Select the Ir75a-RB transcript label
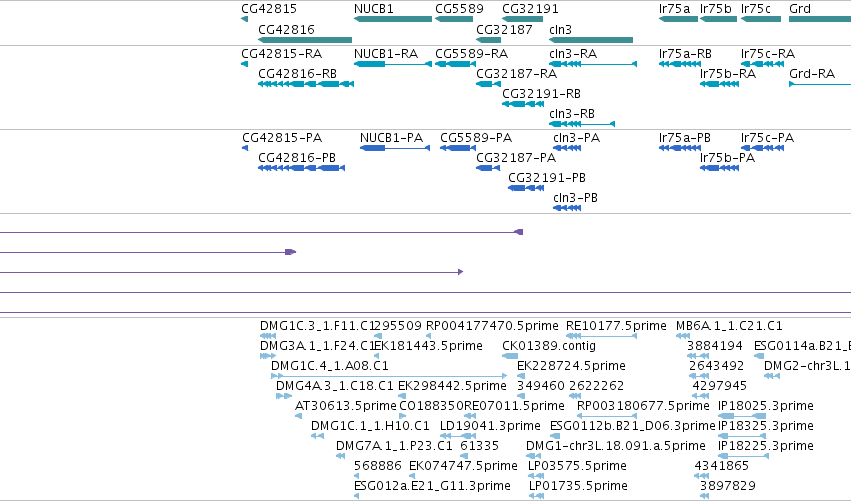 click(685, 54)
